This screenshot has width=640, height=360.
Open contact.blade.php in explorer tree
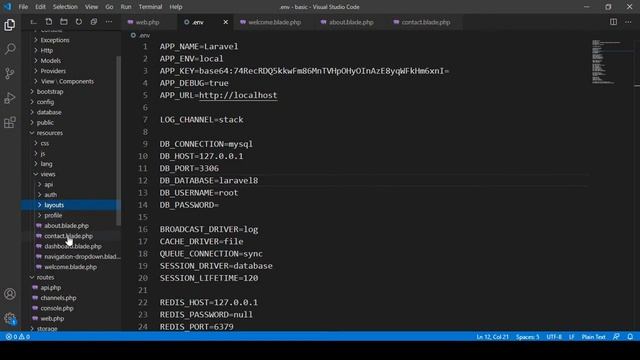pos(68,236)
